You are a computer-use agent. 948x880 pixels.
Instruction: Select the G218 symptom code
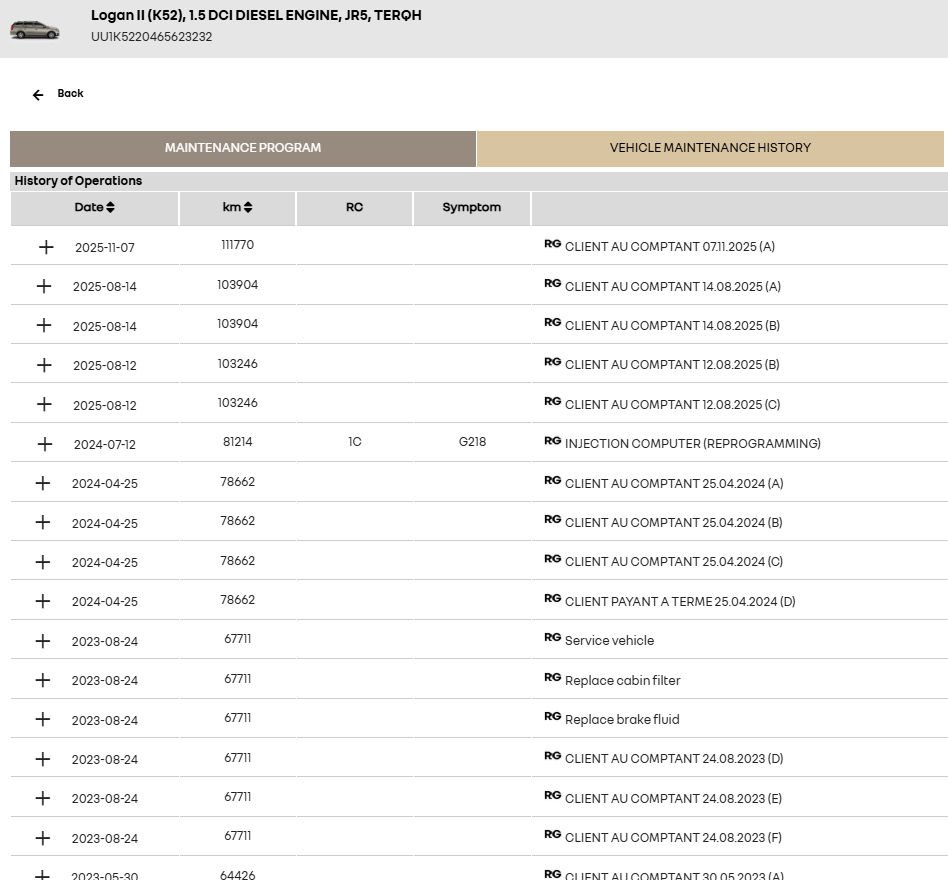(472, 442)
